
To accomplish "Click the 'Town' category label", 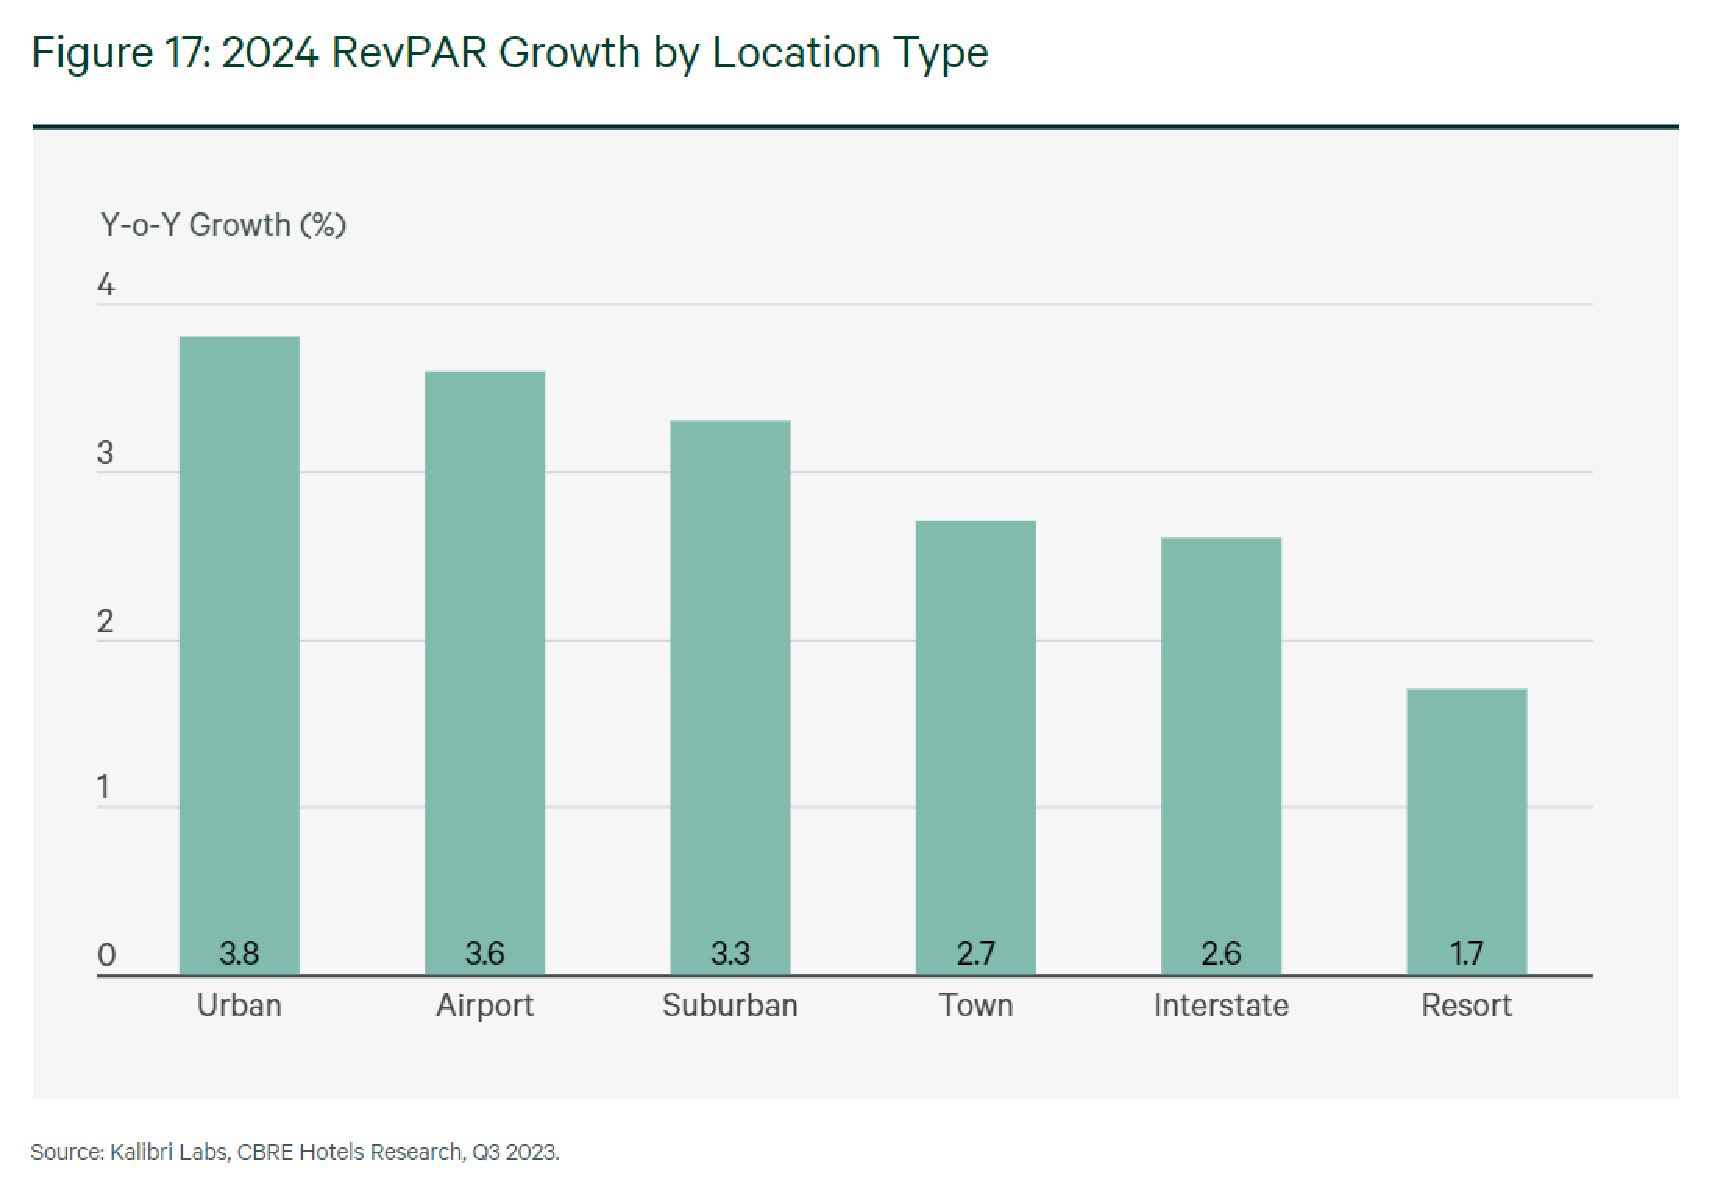I will (976, 1005).
